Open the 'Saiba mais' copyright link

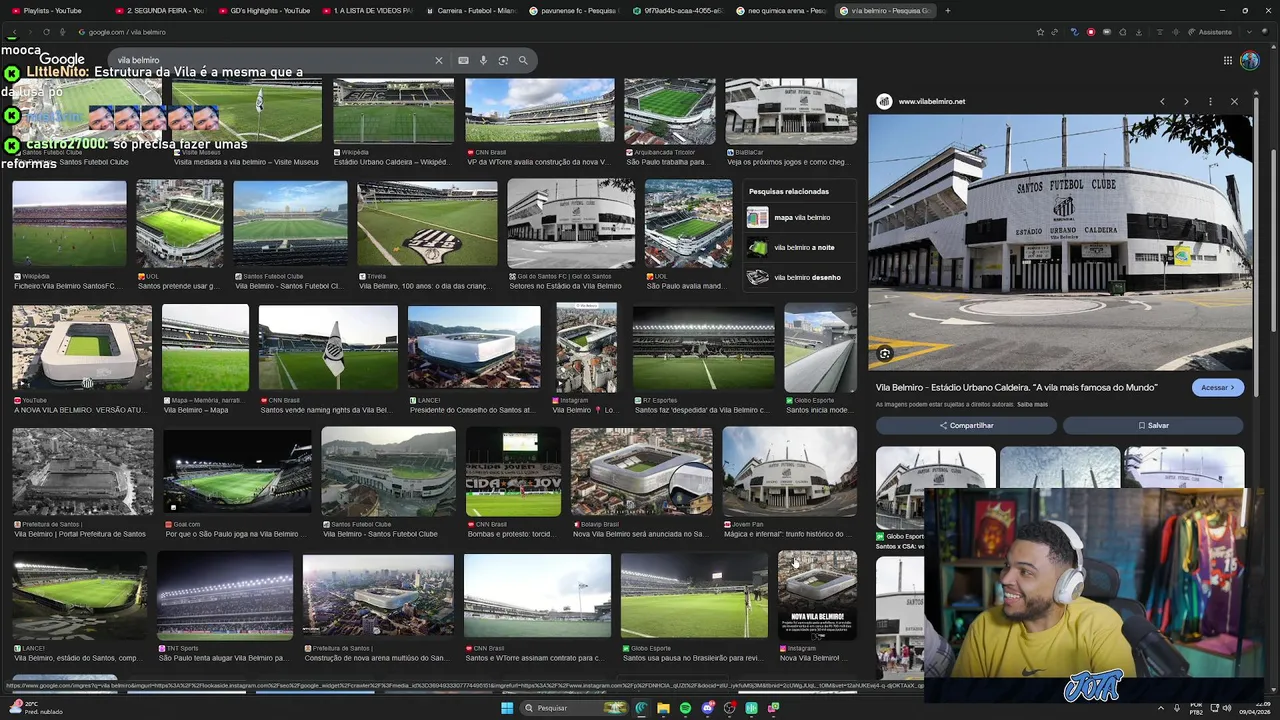coord(1032,405)
